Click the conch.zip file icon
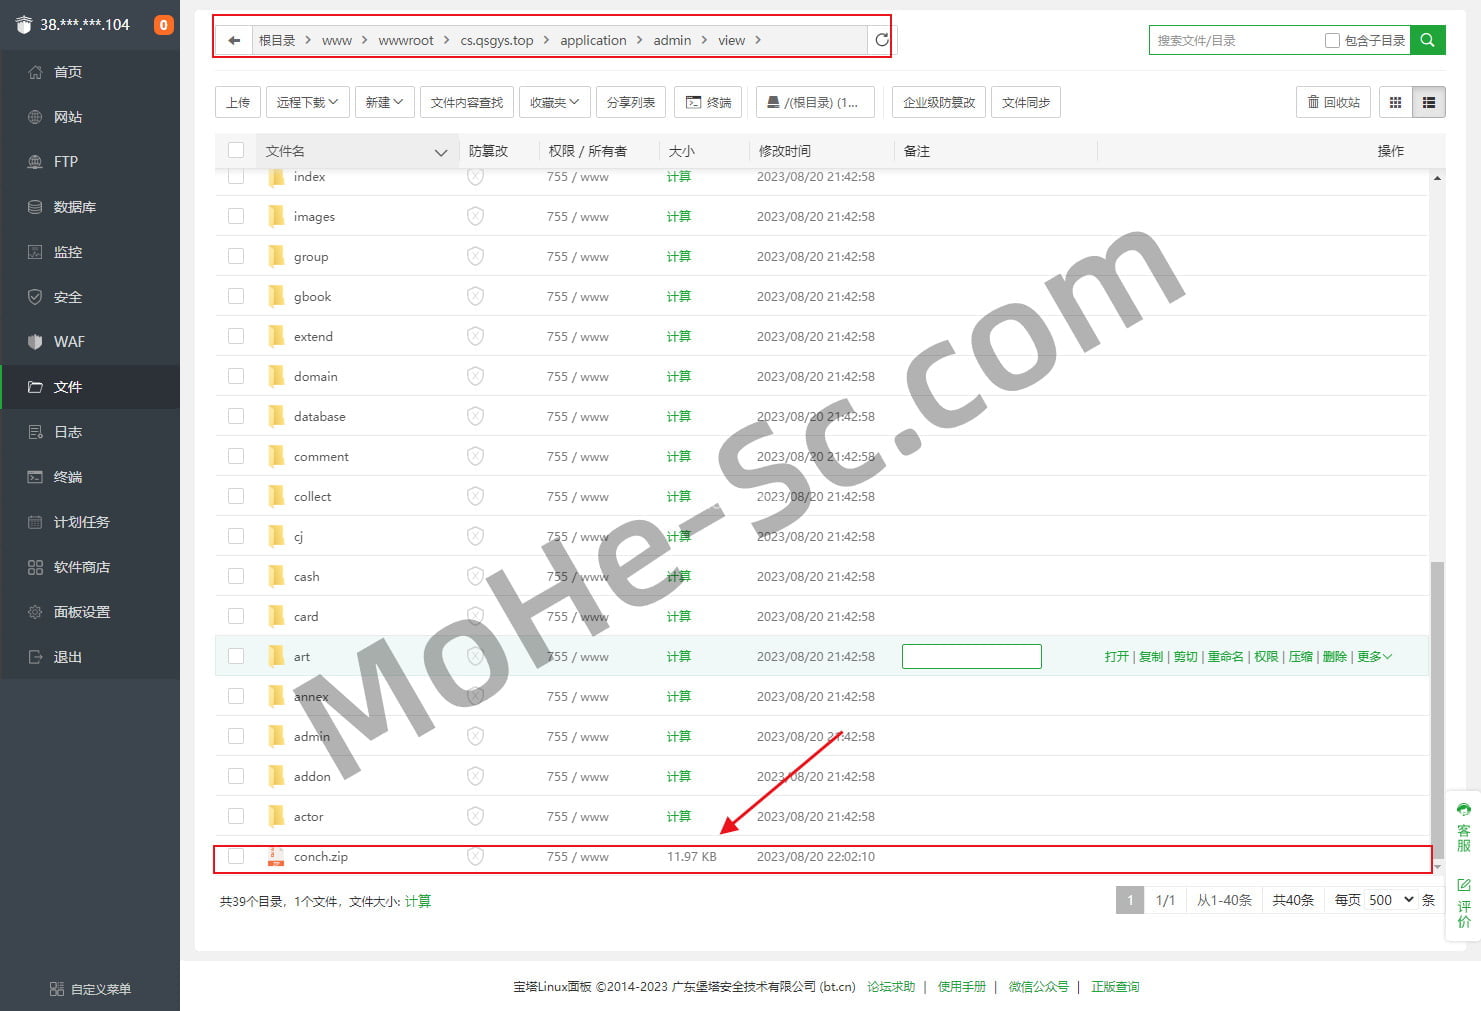 coord(276,857)
